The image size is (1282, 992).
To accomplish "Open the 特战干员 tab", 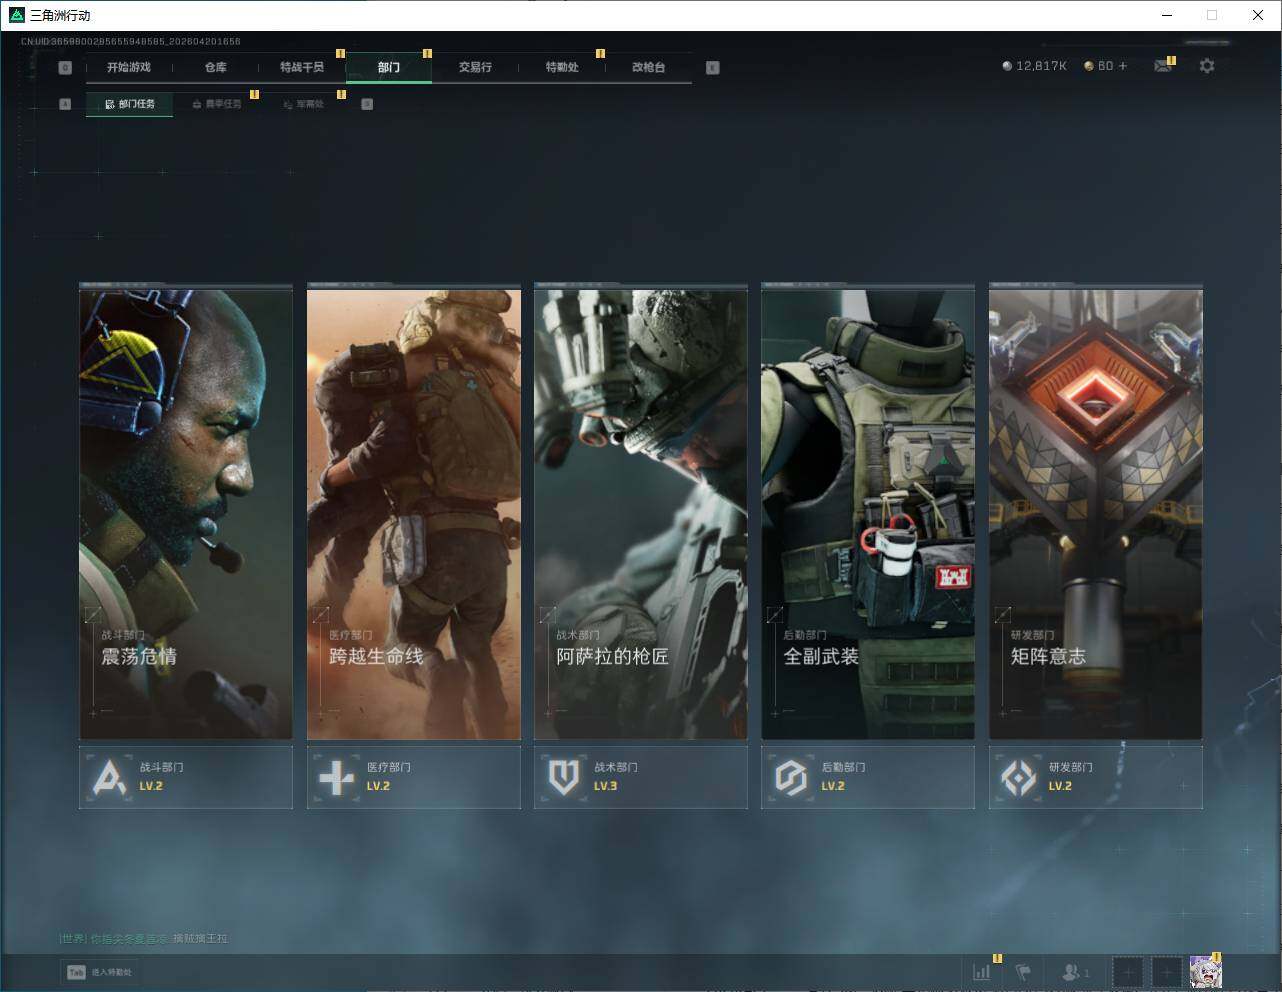I will click(x=302, y=67).
